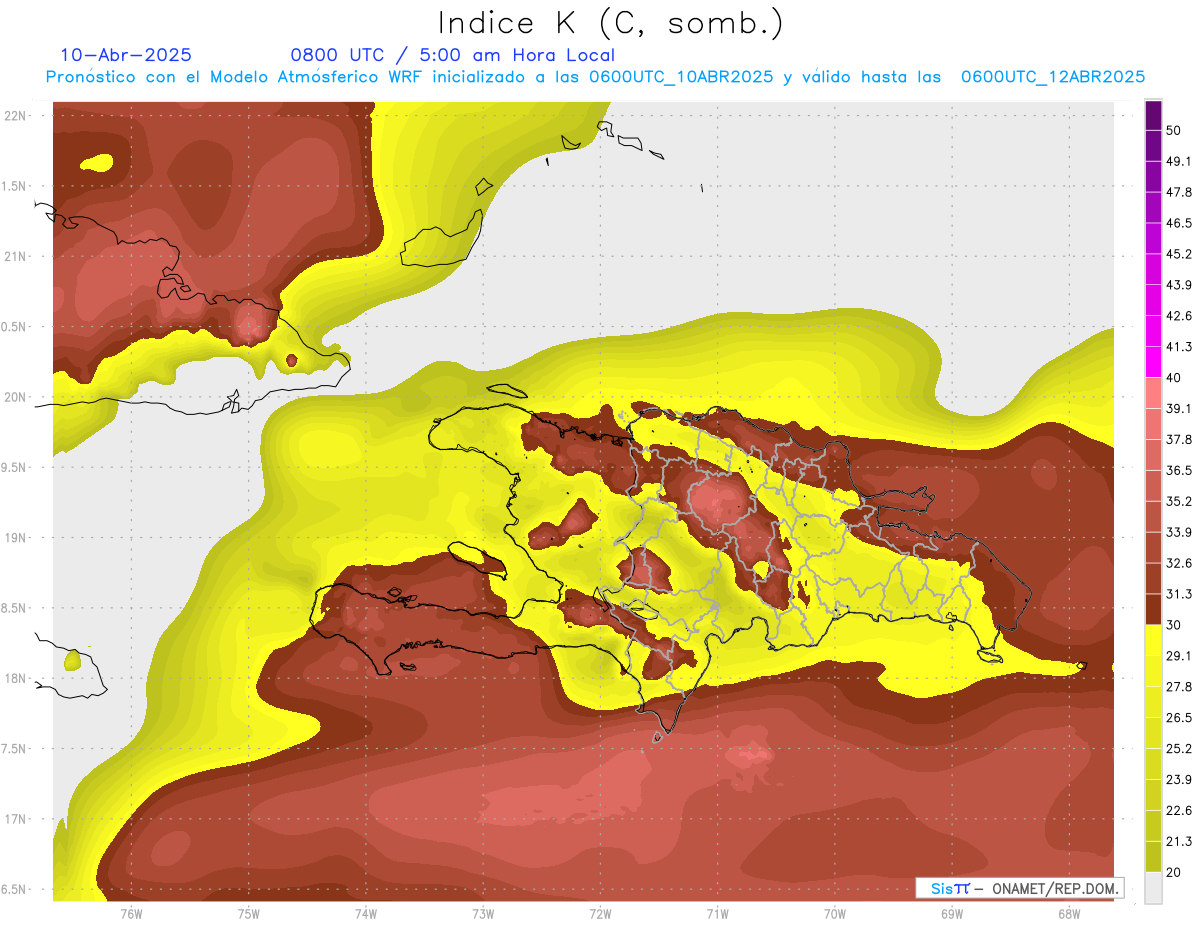Click the colorbar label "25.2"
The height and width of the screenshot is (927, 1200).
(x=1179, y=749)
